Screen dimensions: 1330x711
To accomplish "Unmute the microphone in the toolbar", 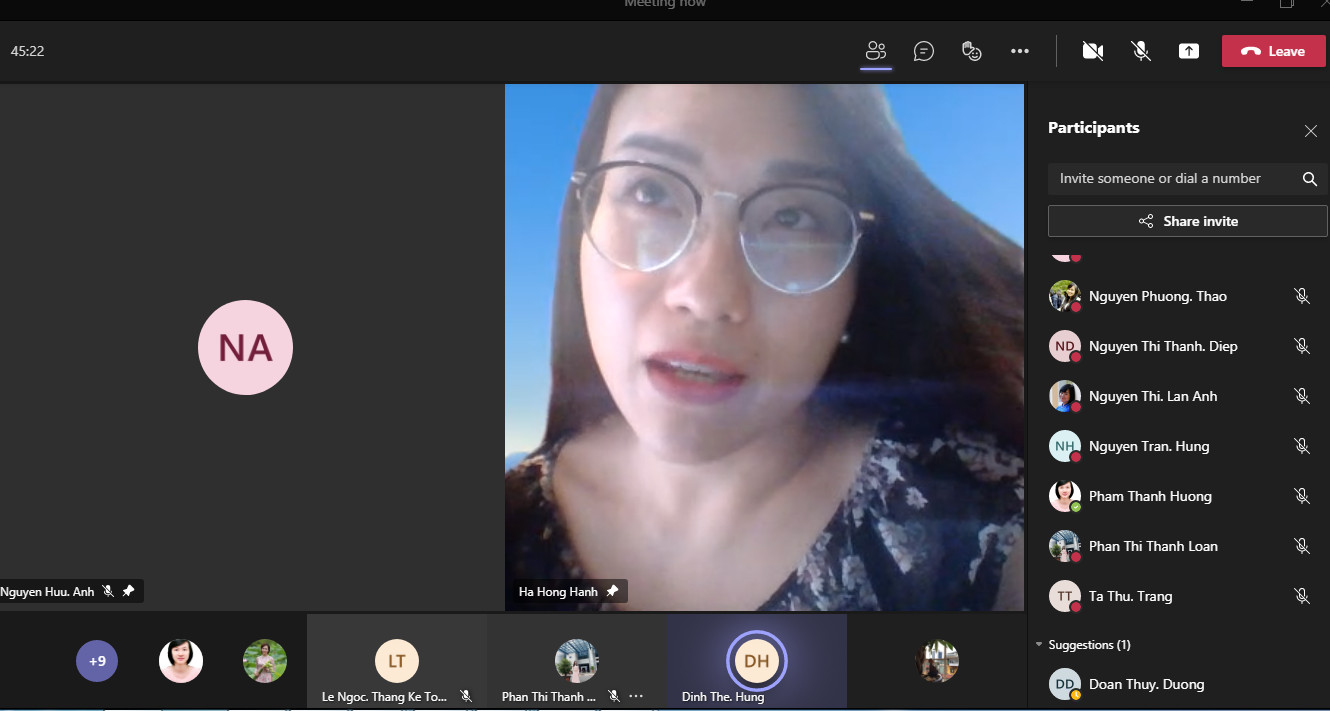I will [x=1140, y=51].
